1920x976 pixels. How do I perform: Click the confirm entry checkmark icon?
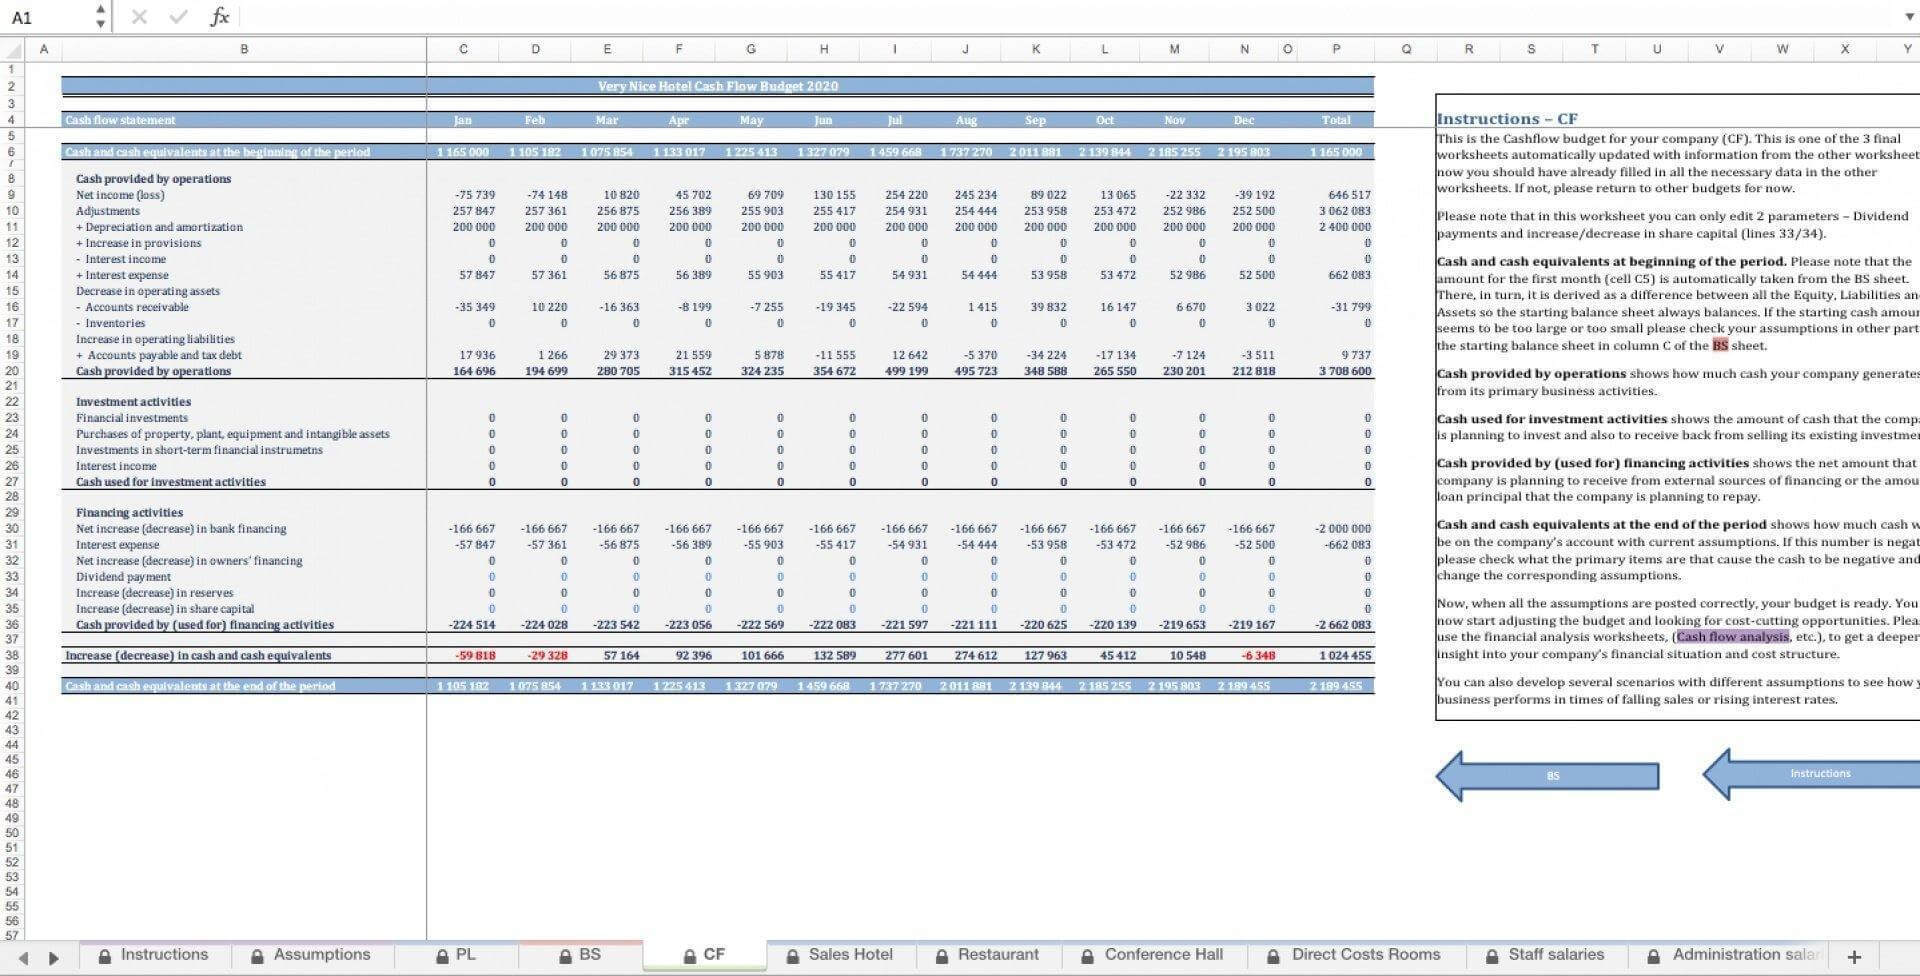(178, 17)
